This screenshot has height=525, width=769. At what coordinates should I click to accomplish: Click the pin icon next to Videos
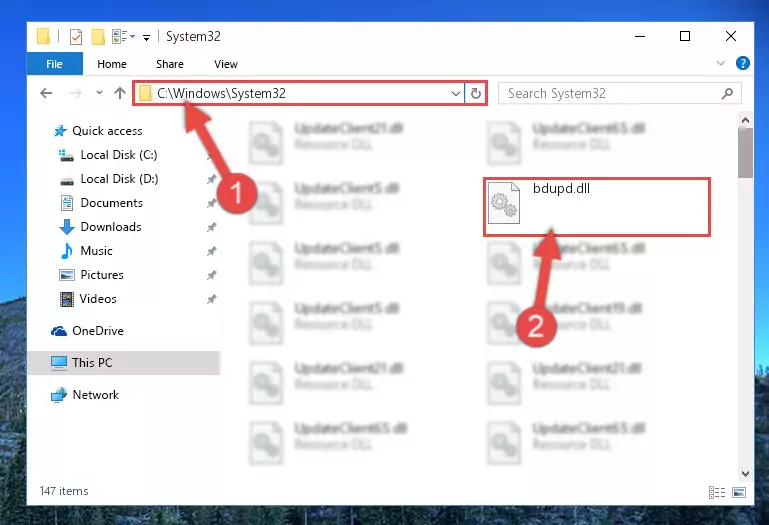(211, 299)
